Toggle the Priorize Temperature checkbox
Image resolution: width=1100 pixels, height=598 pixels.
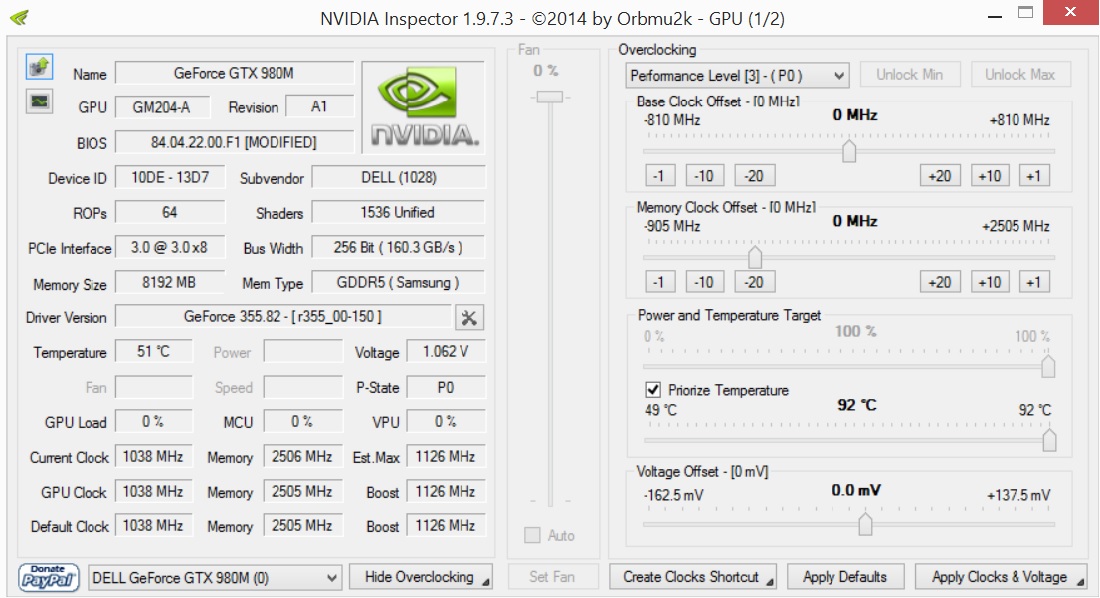652,390
